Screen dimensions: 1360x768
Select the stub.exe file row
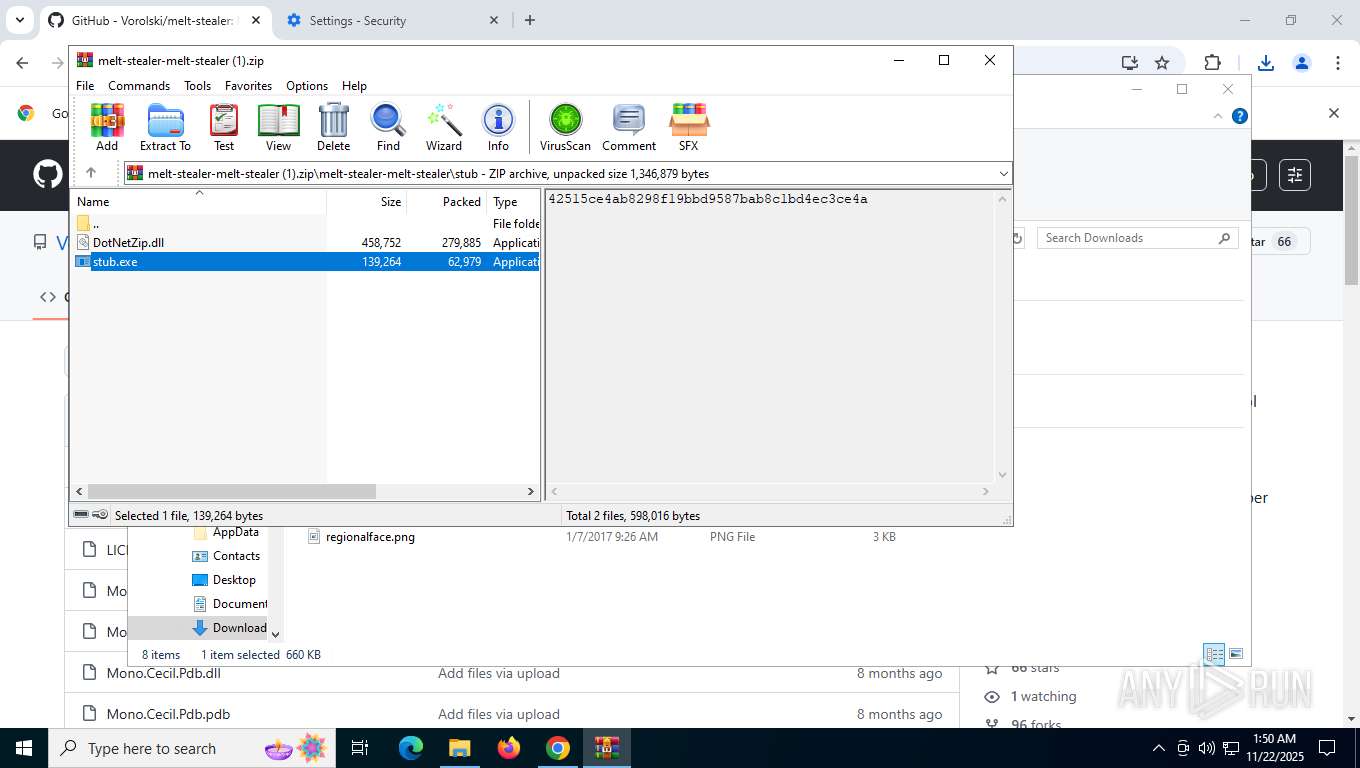coord(307,262)
